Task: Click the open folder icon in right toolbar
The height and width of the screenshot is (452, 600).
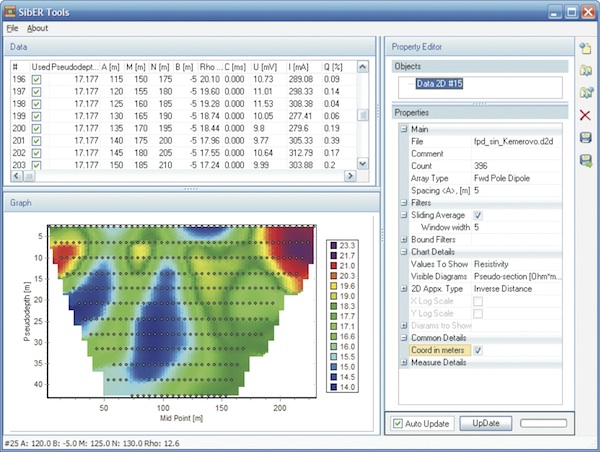Action: (585, 70)
